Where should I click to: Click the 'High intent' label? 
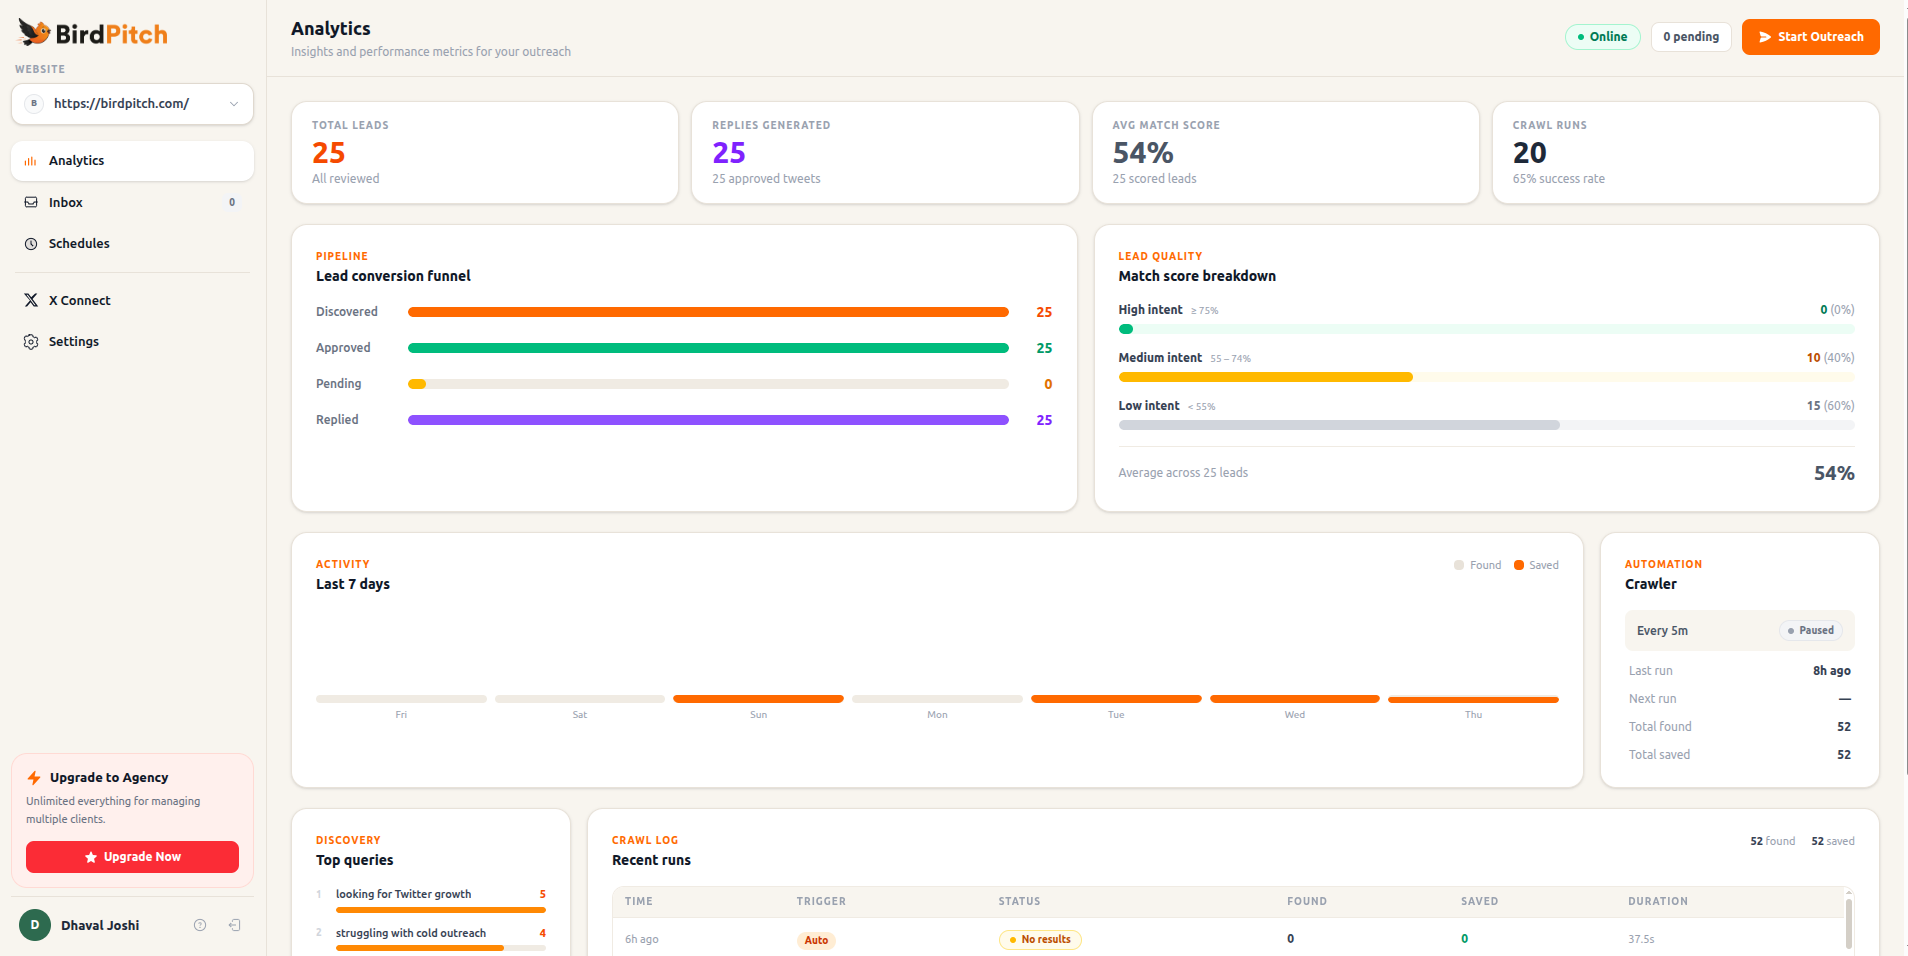click(x=1150, y=310)
